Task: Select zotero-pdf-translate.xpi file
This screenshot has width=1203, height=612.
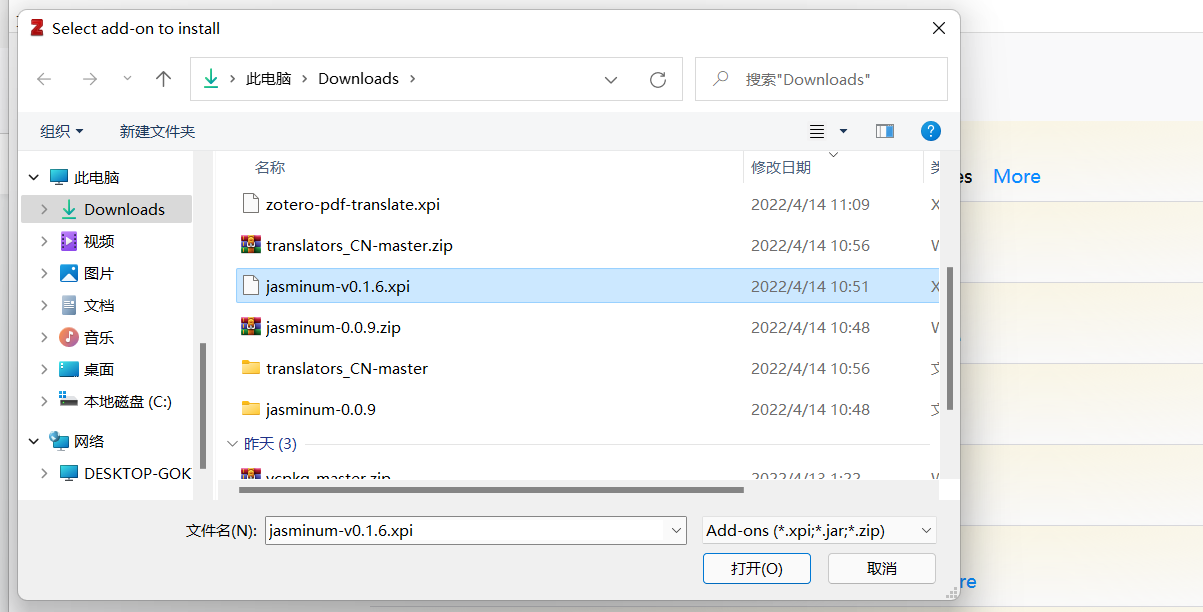Action: [352, 204]
